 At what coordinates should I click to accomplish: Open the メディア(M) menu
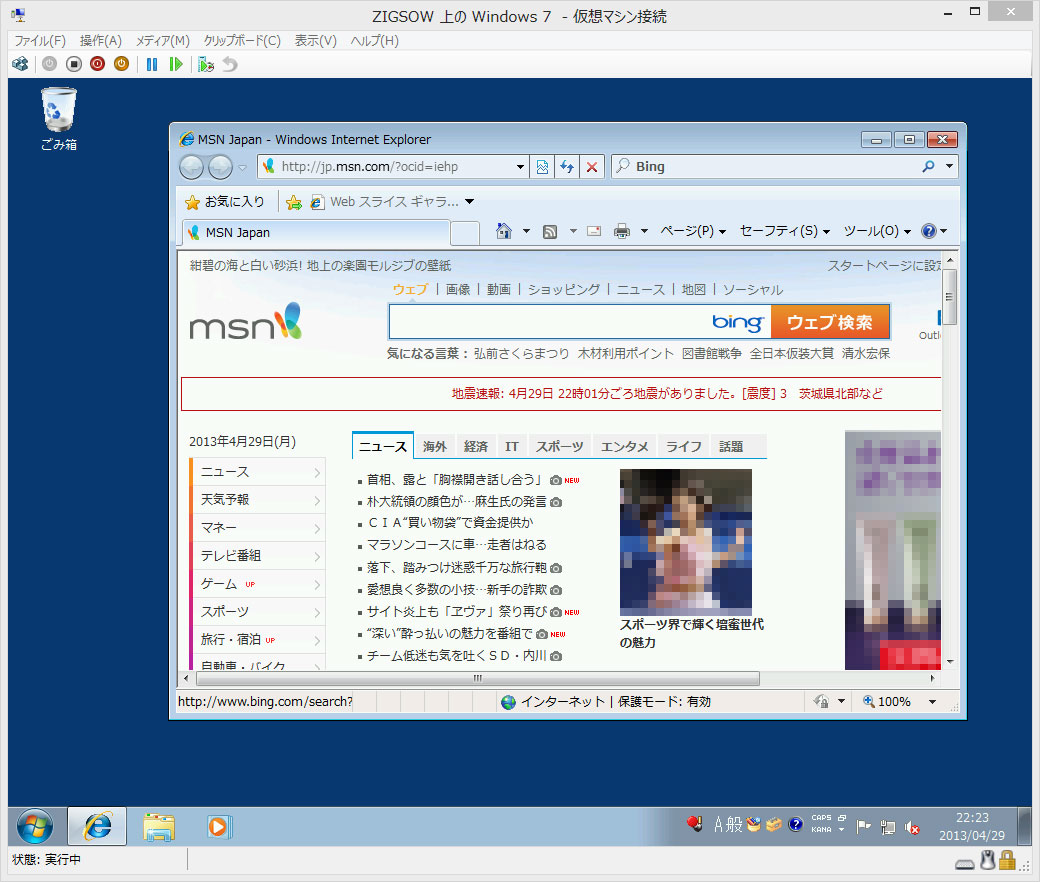pos(163,40)
